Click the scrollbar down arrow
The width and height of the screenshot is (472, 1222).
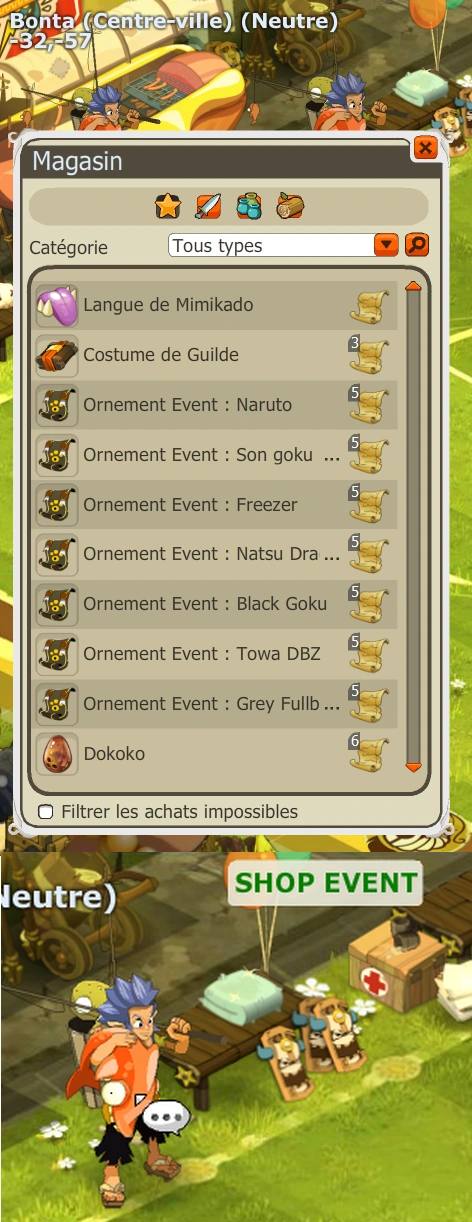tap(414, 767)
